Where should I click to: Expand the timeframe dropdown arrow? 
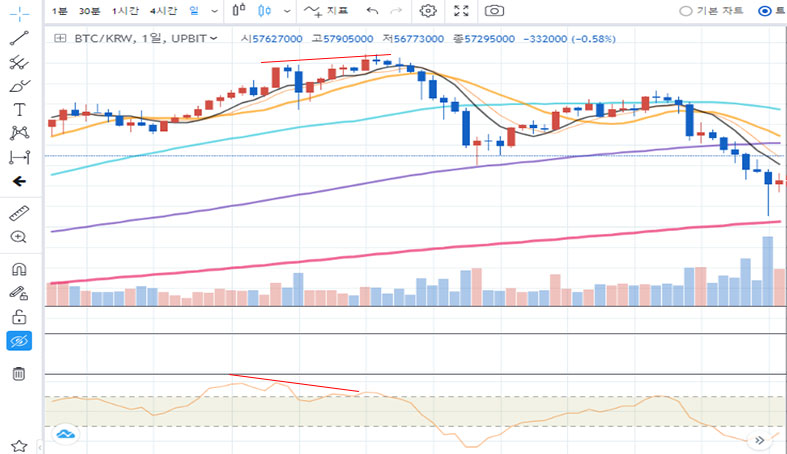214,11
